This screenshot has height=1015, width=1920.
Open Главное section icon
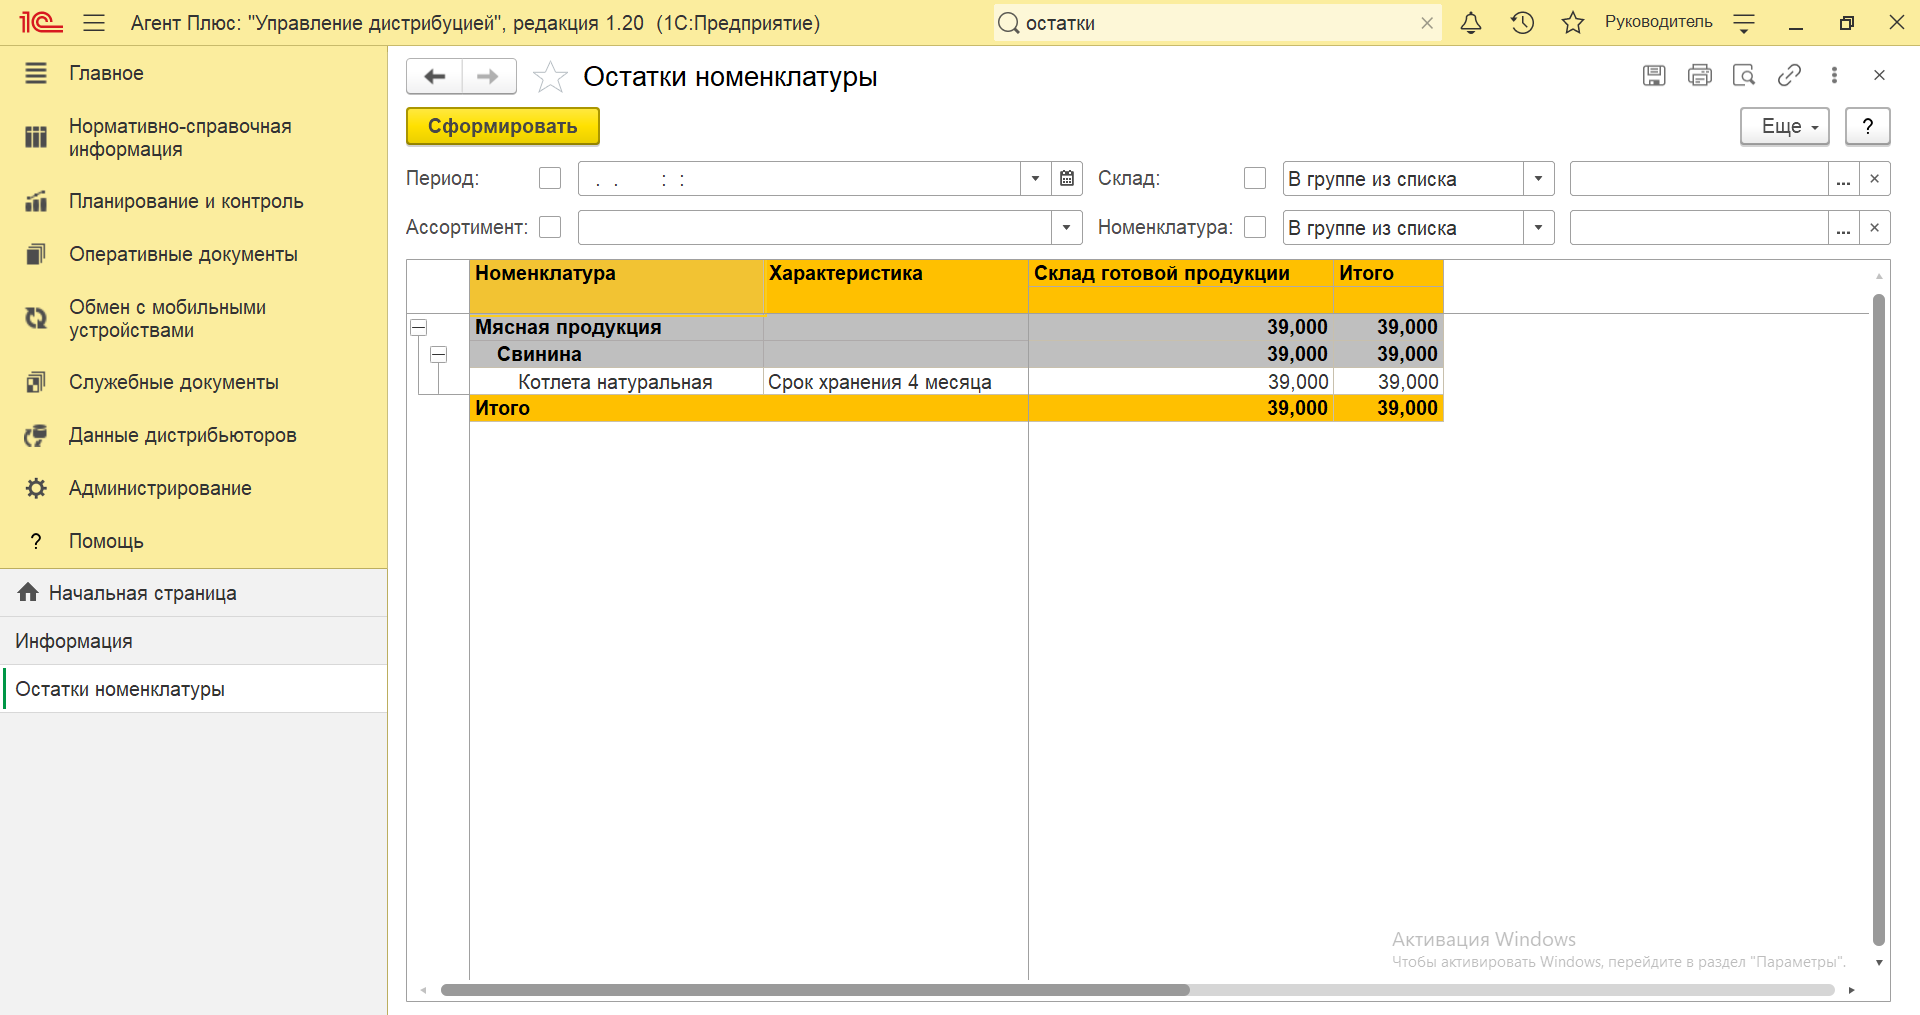36,73
